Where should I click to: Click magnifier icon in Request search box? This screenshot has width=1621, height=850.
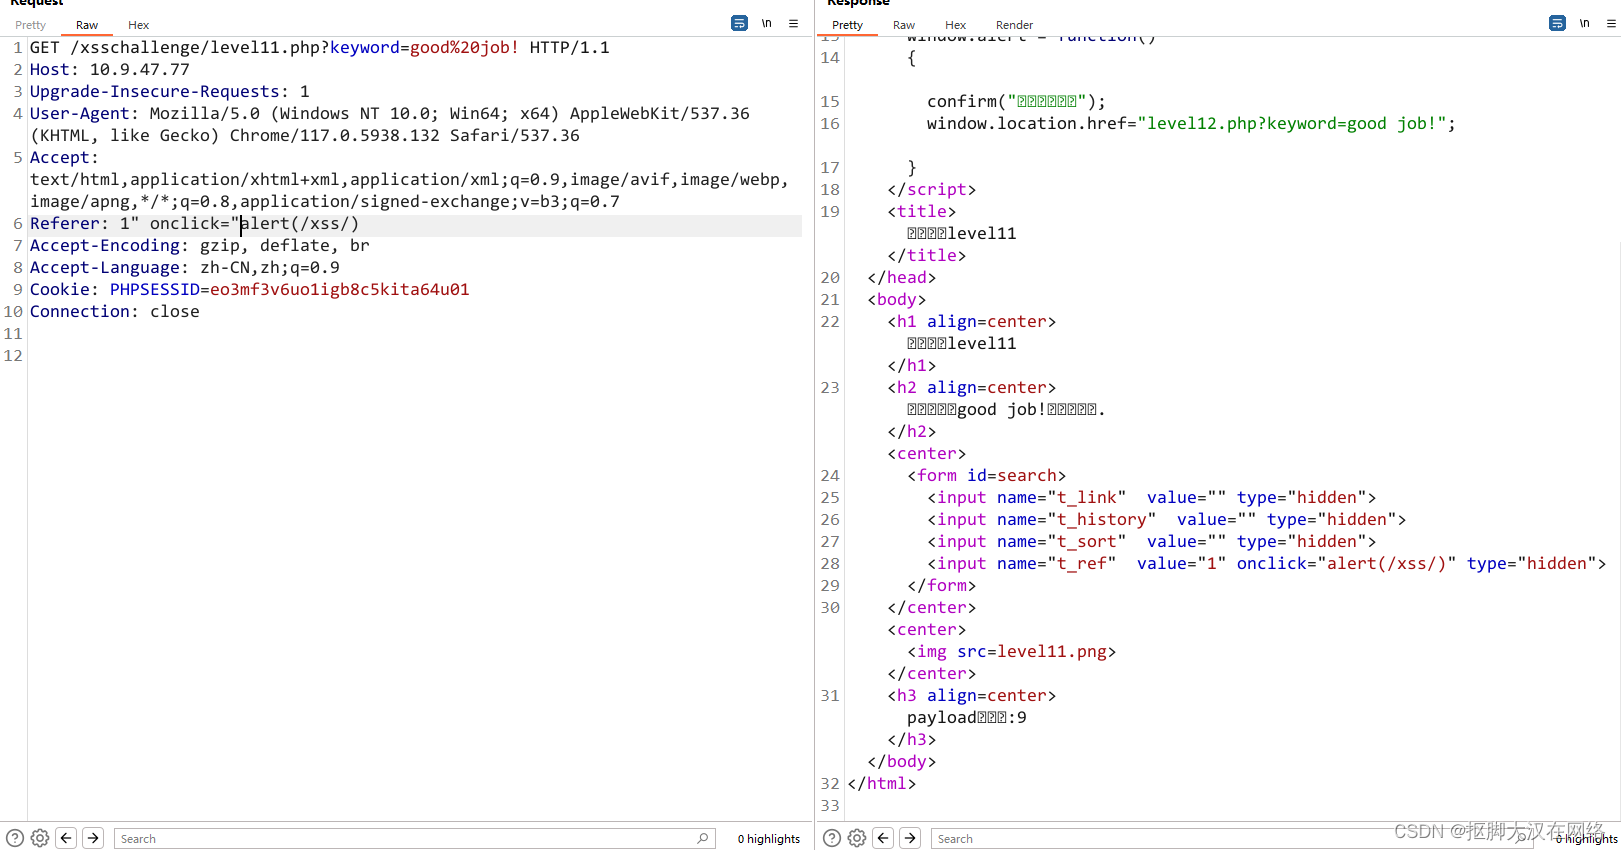[703, 838]
